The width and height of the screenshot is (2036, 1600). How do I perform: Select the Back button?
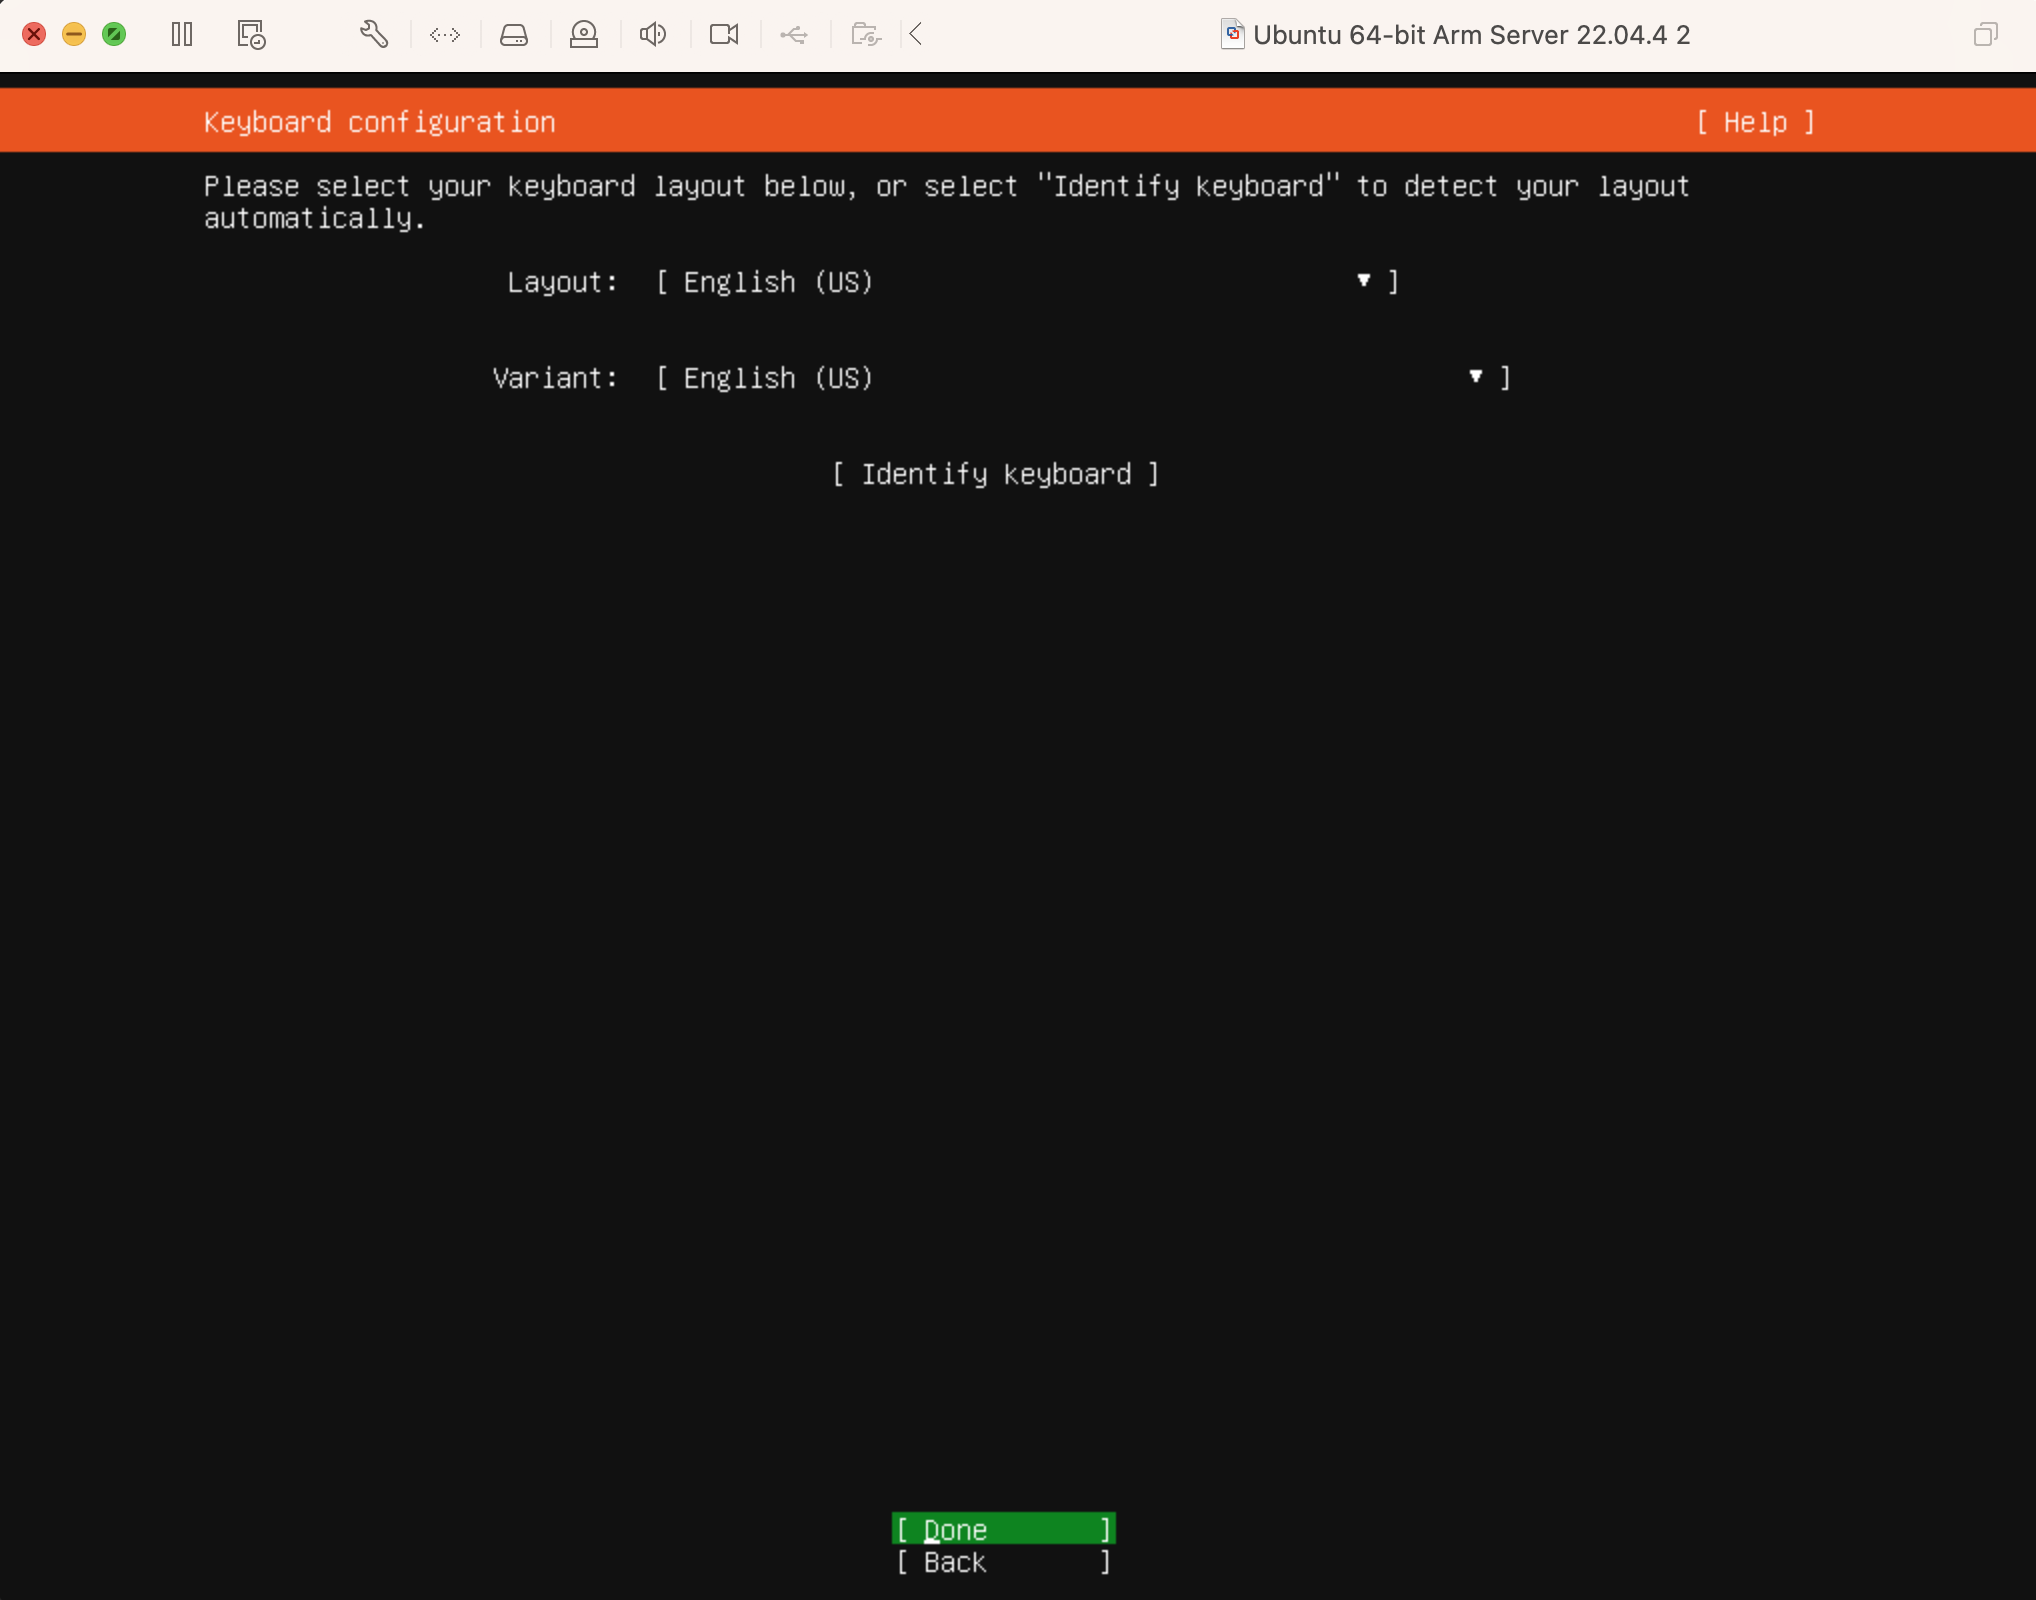(1003, 1562)
